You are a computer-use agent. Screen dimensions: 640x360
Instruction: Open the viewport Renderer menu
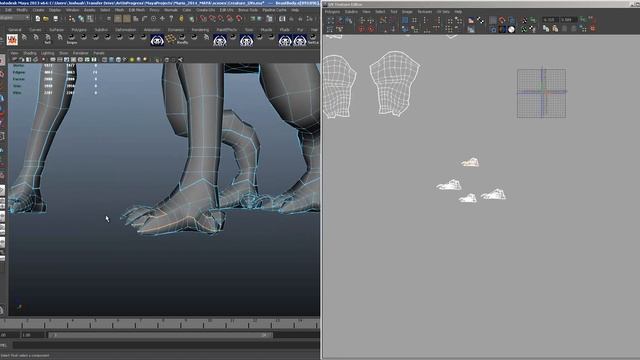[x=80, y=53]
